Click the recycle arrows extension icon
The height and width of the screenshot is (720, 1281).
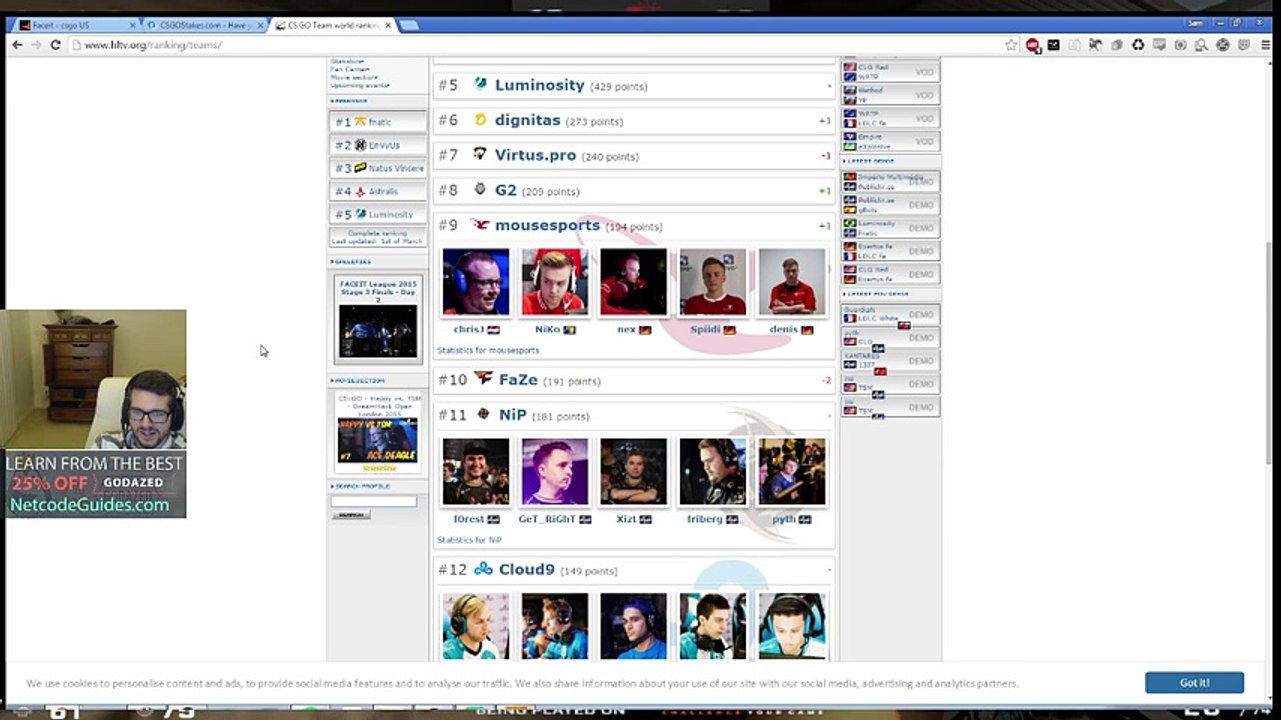point(1138,45)
